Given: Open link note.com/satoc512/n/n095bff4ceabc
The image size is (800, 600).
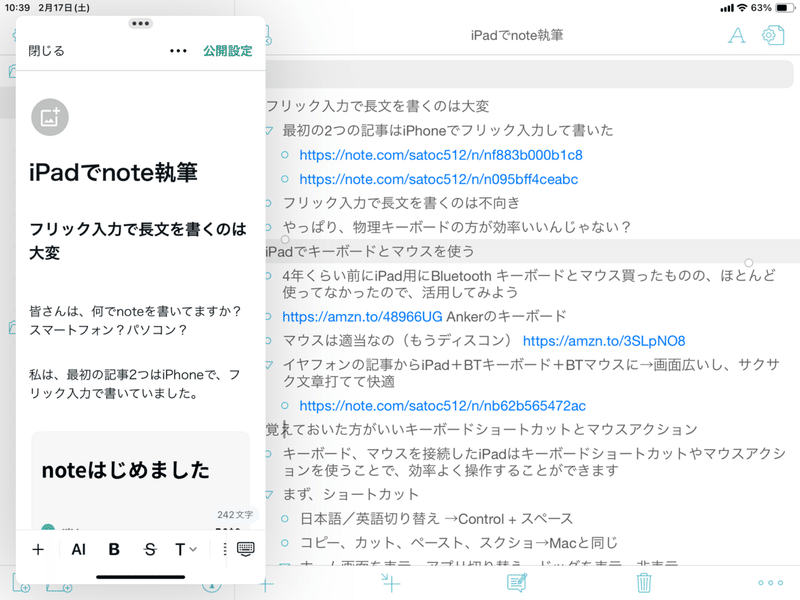Looking at the screenshot, I should click(439, 179).
